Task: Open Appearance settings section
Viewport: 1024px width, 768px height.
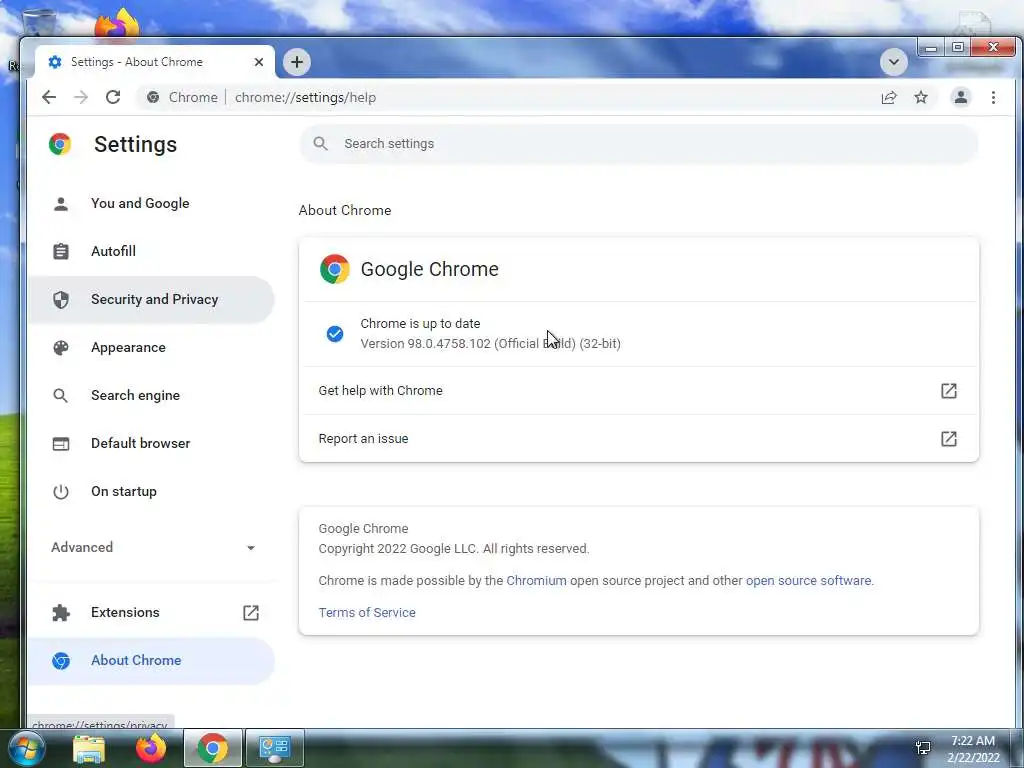Action: (x=151, y=347)
